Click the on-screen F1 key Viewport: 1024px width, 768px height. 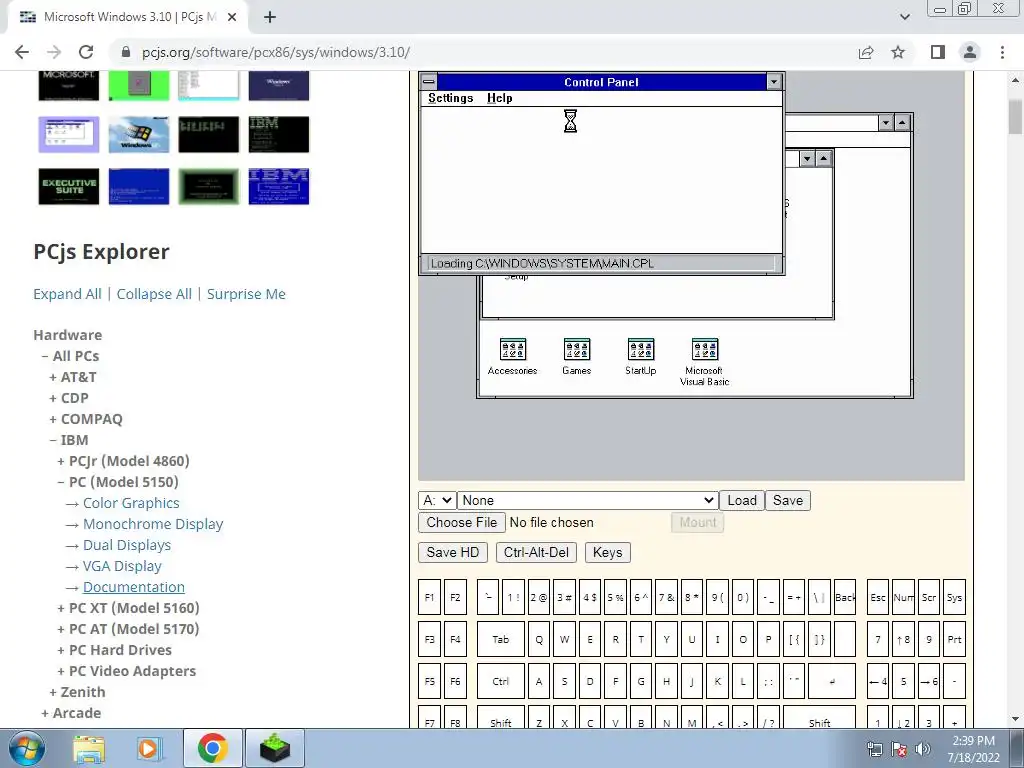tap(429, 598)
